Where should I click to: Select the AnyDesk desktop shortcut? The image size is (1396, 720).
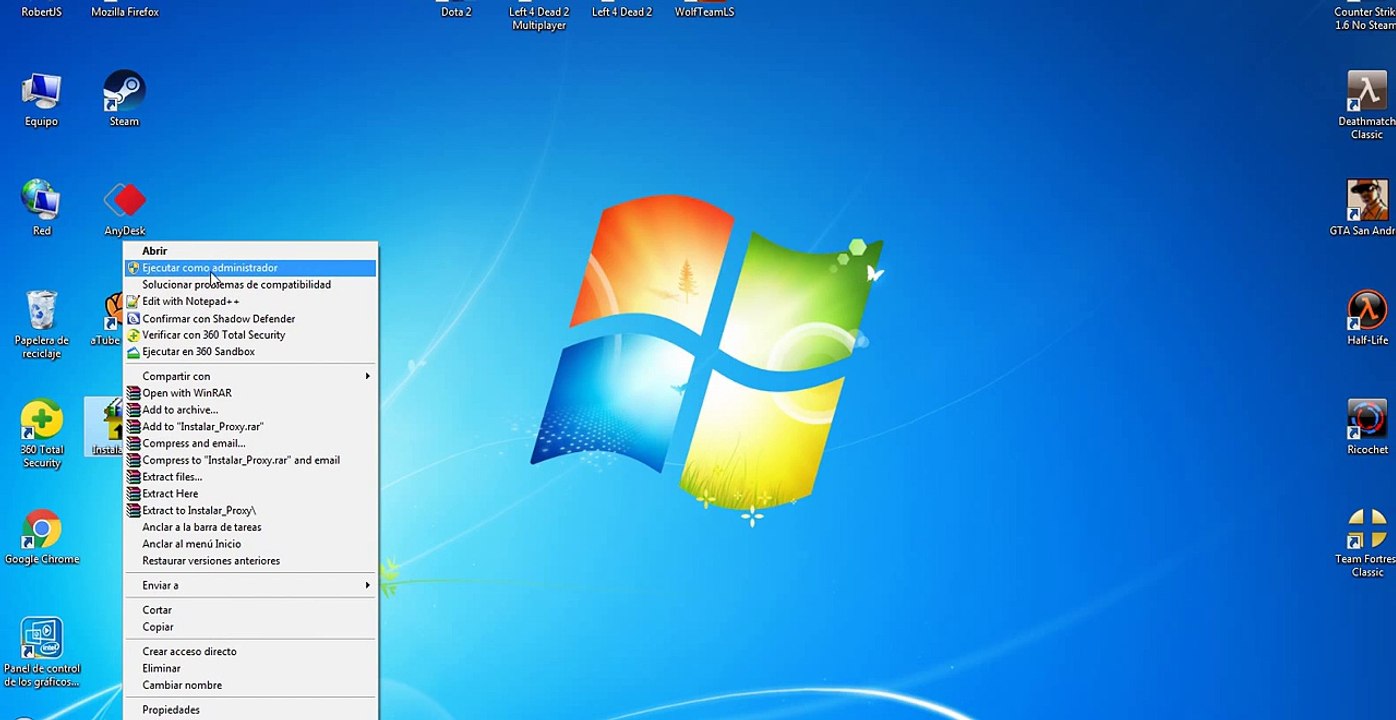[125, 207]
